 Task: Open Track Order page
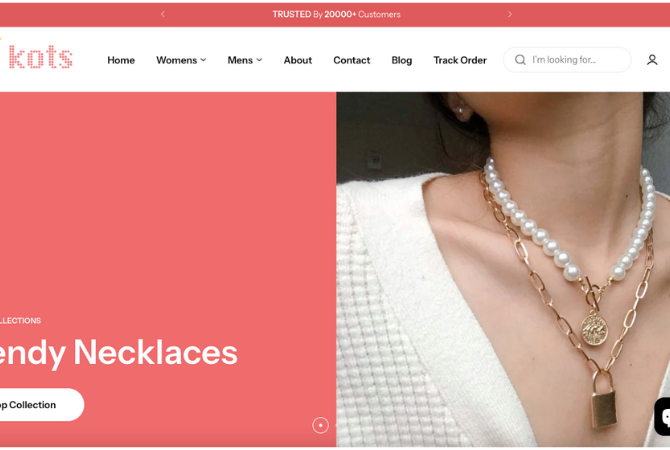pos(460,60)
